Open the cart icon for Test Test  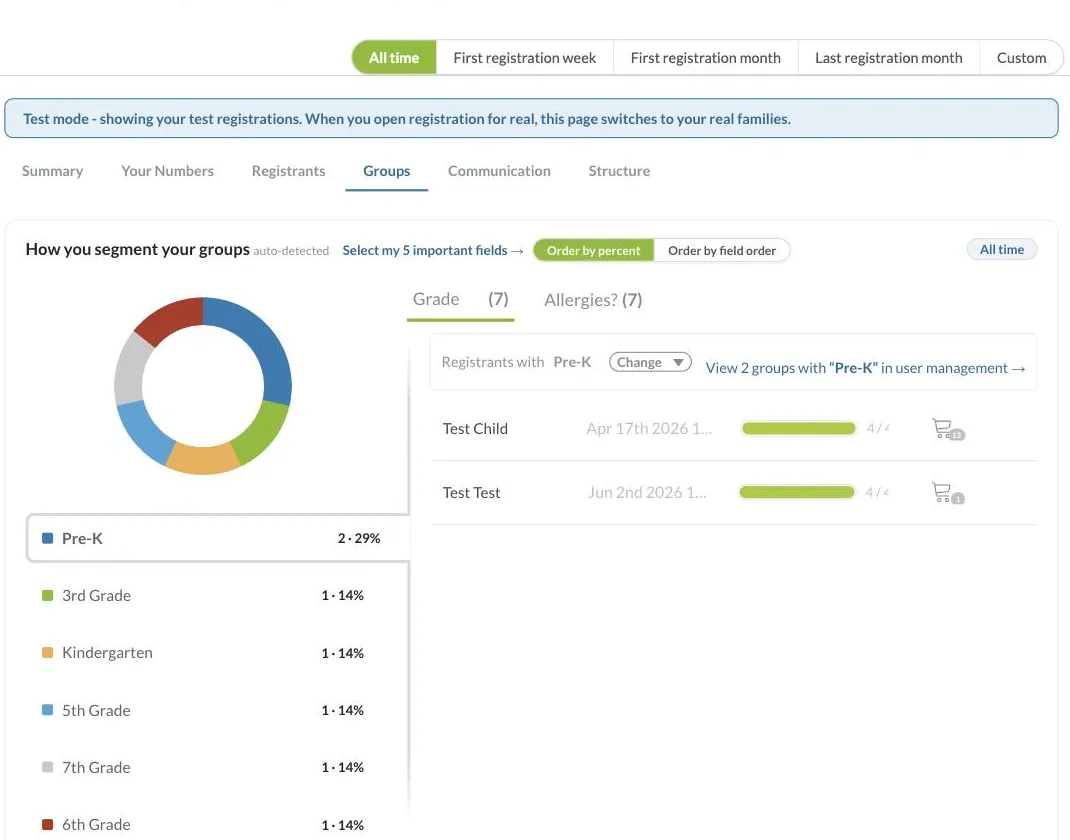pyautogui.click(x=948, y=493)
